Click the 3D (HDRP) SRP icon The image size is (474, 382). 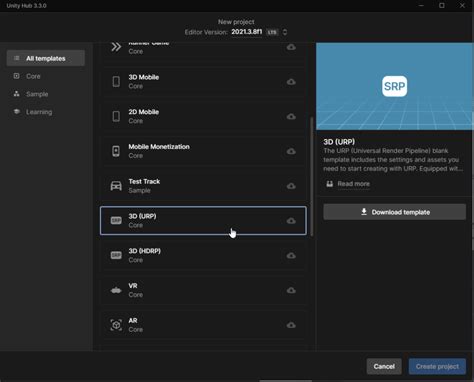click(x=116, y=255)
